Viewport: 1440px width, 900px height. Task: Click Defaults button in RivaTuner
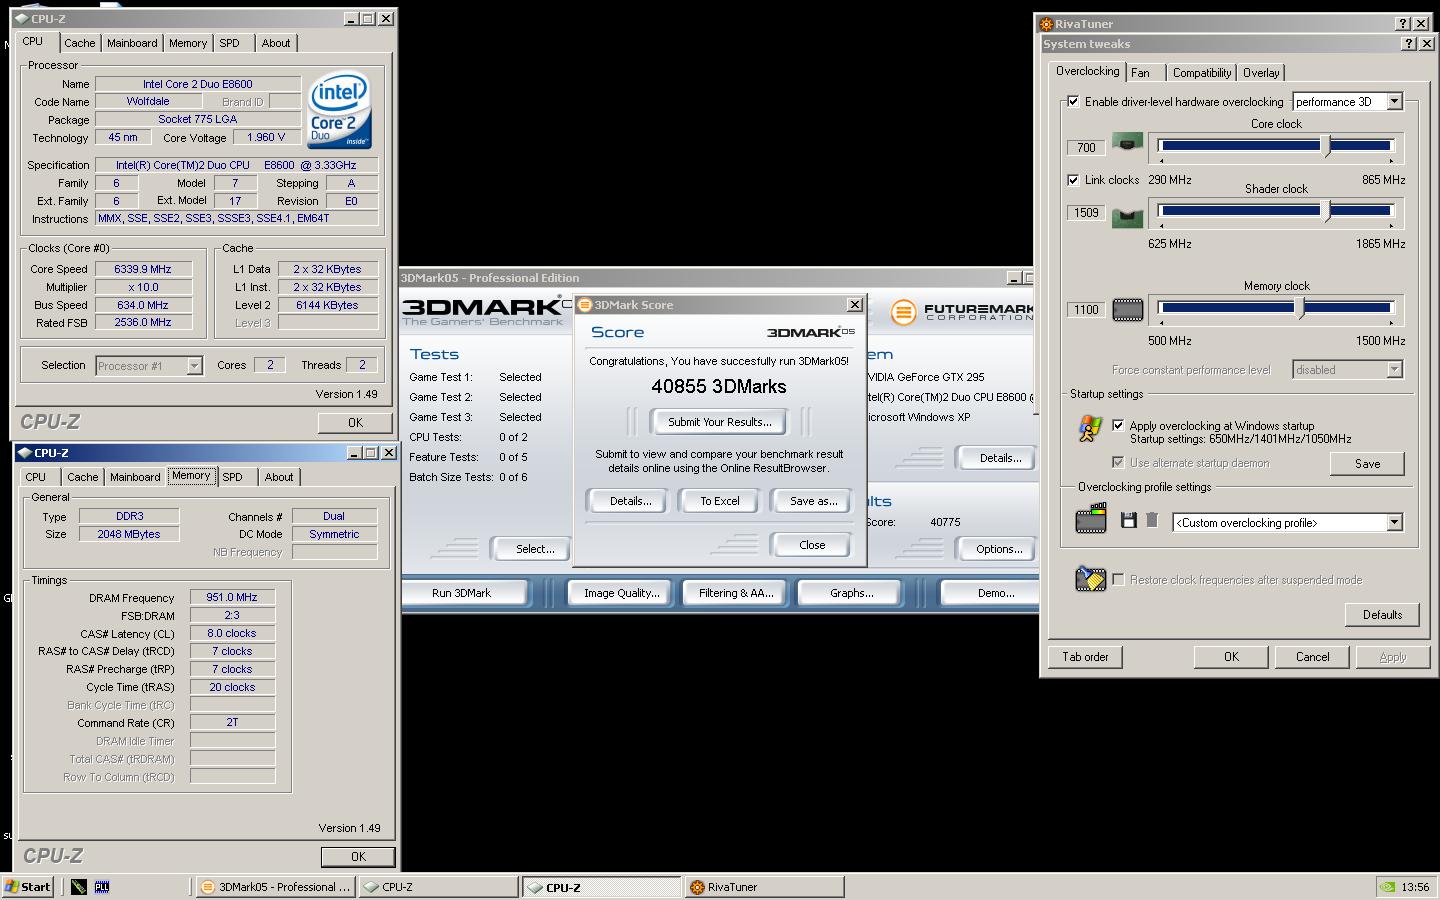click(1382, 615)
